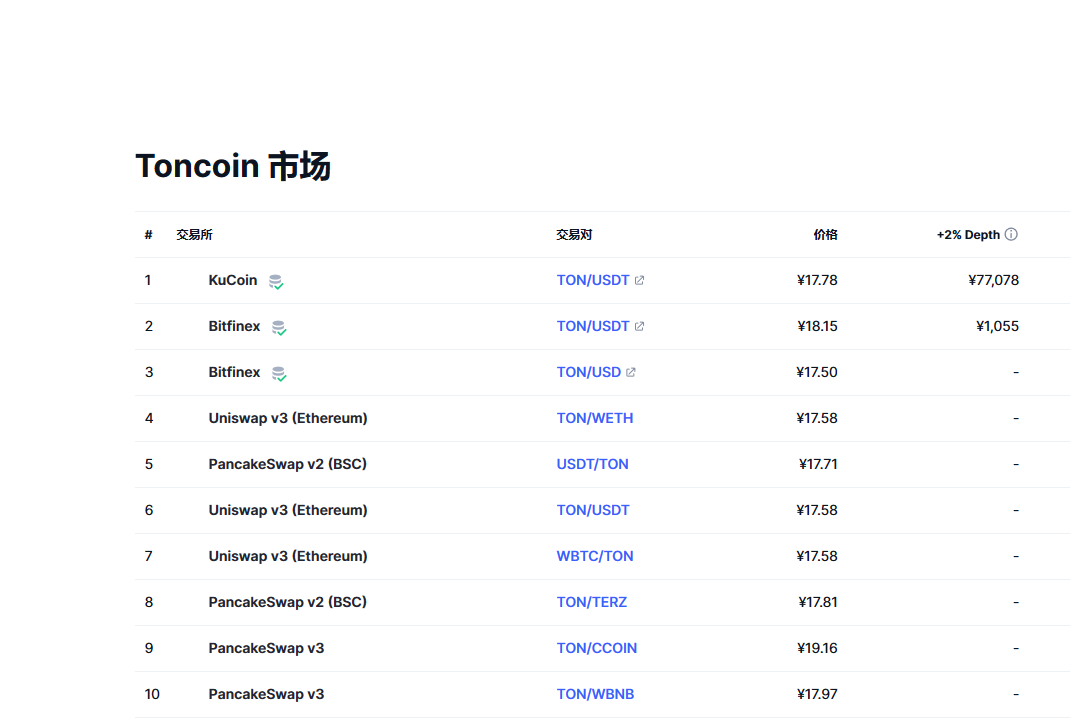
Task: Open the TON/WBNB pair link
Action: tap(595, 694)
